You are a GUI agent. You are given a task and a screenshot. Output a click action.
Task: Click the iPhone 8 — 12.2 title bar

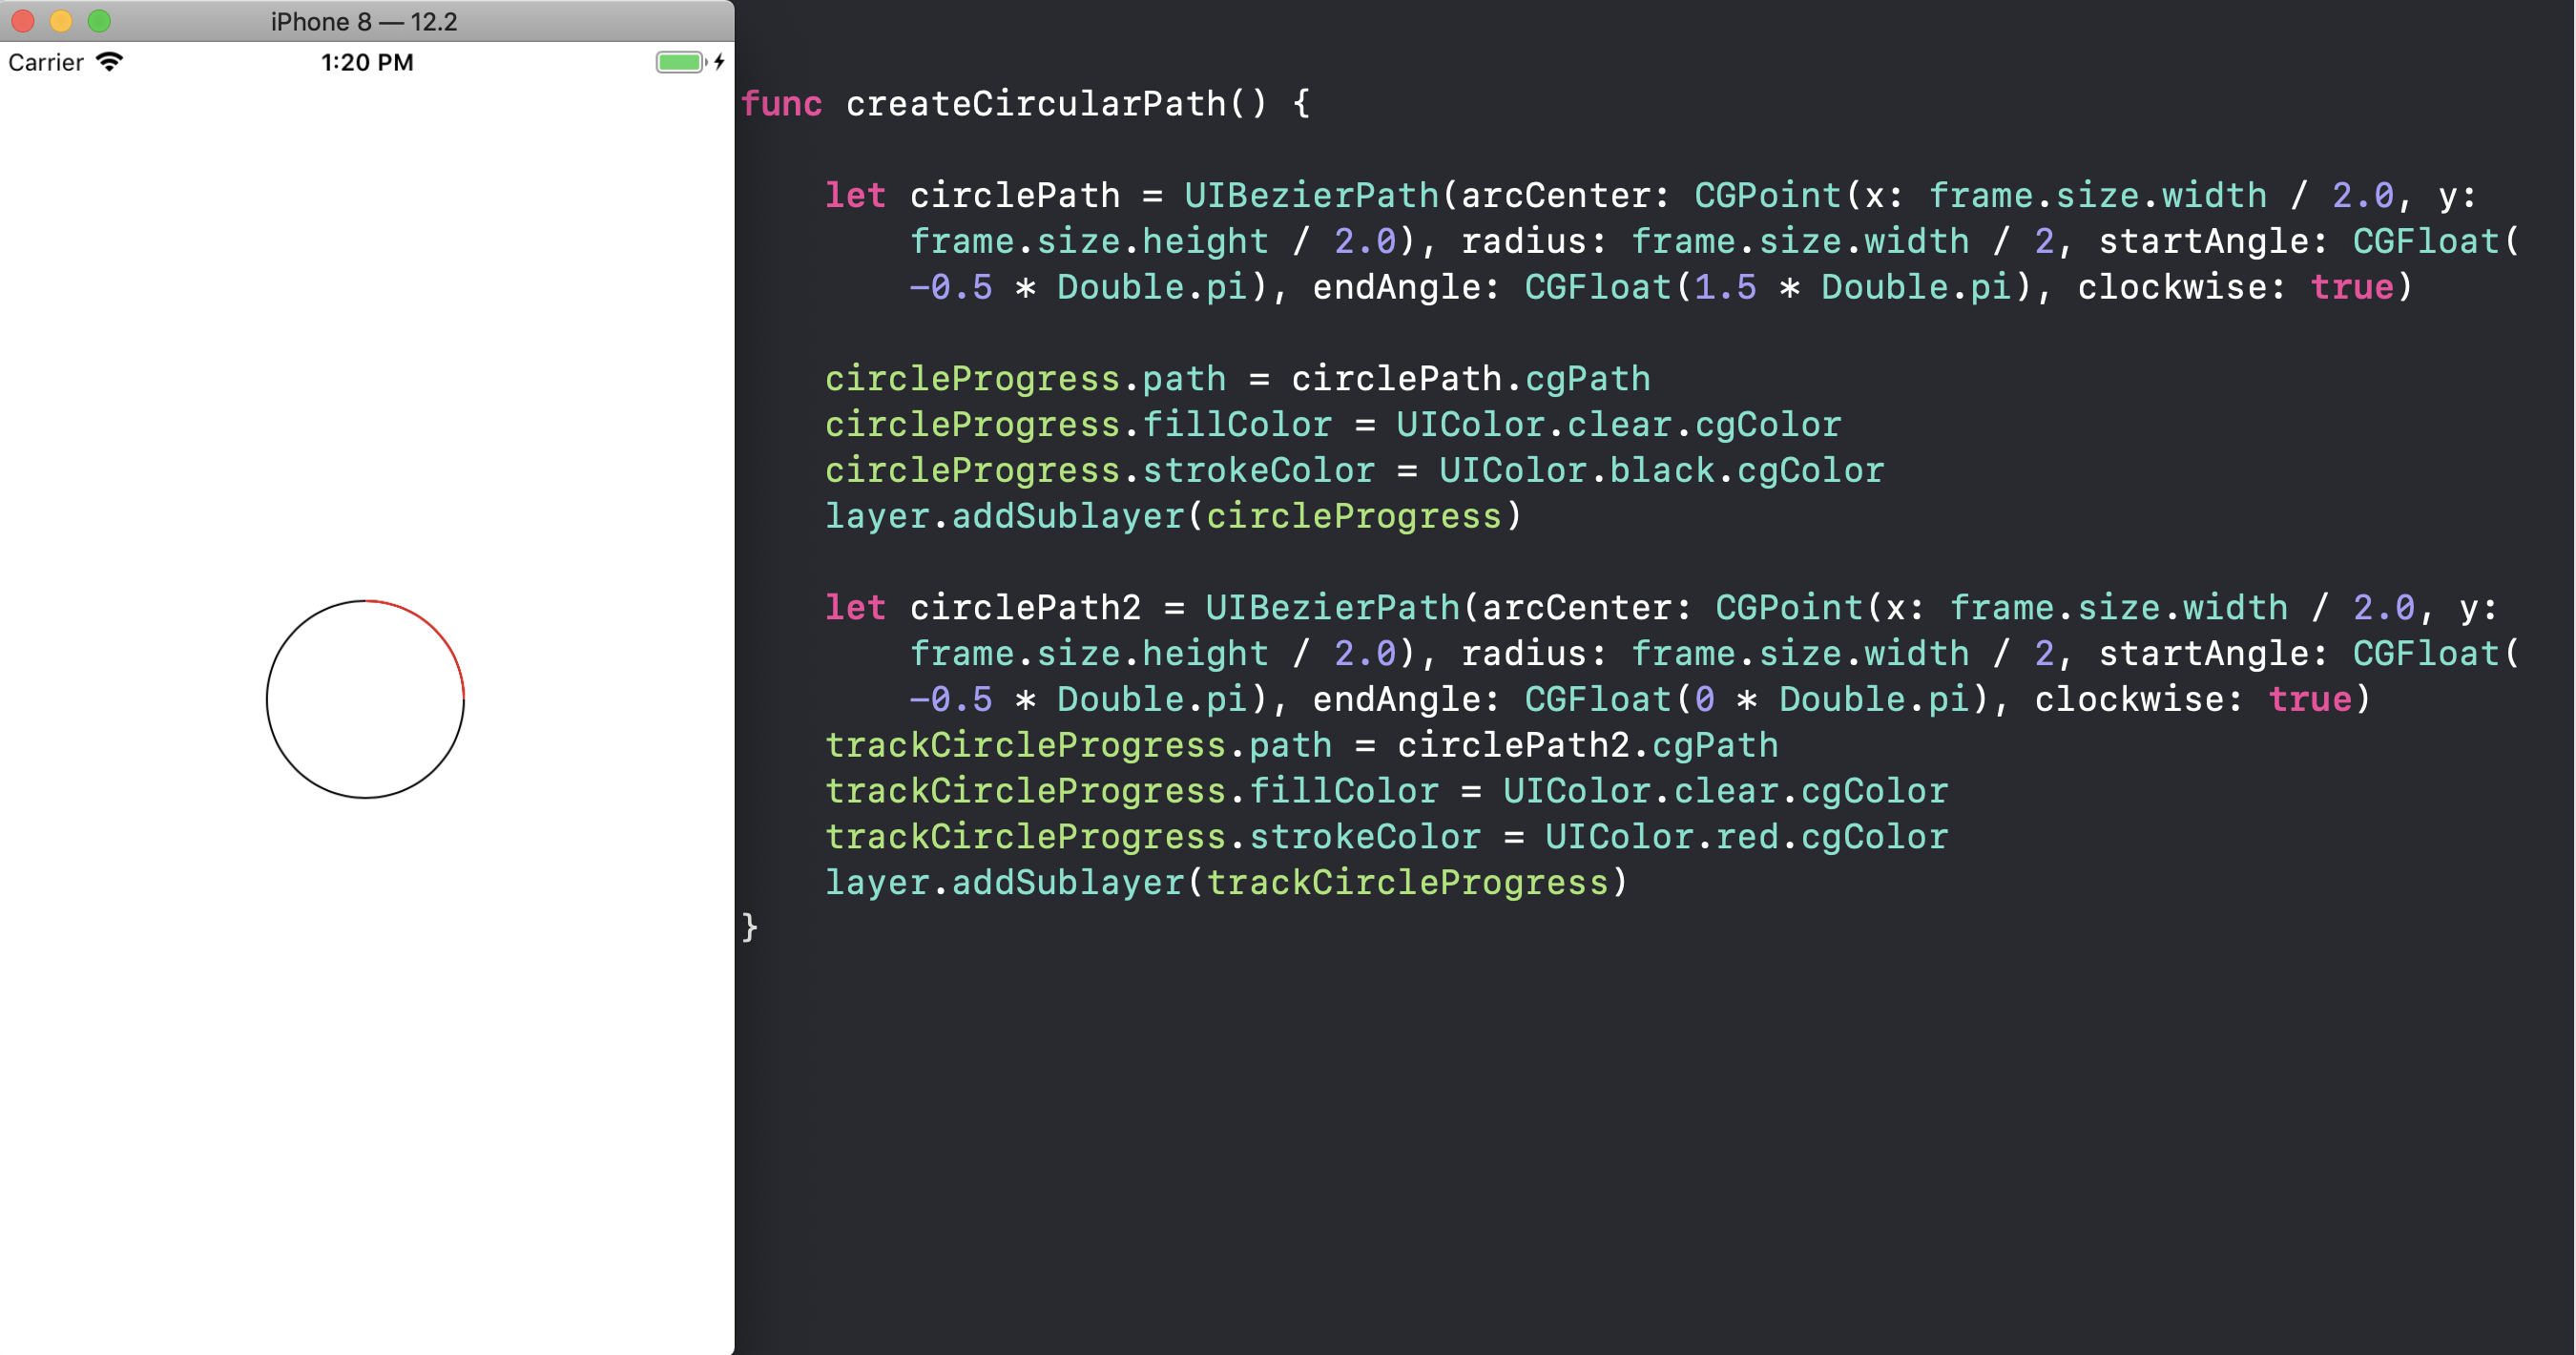tap(364, 21)
